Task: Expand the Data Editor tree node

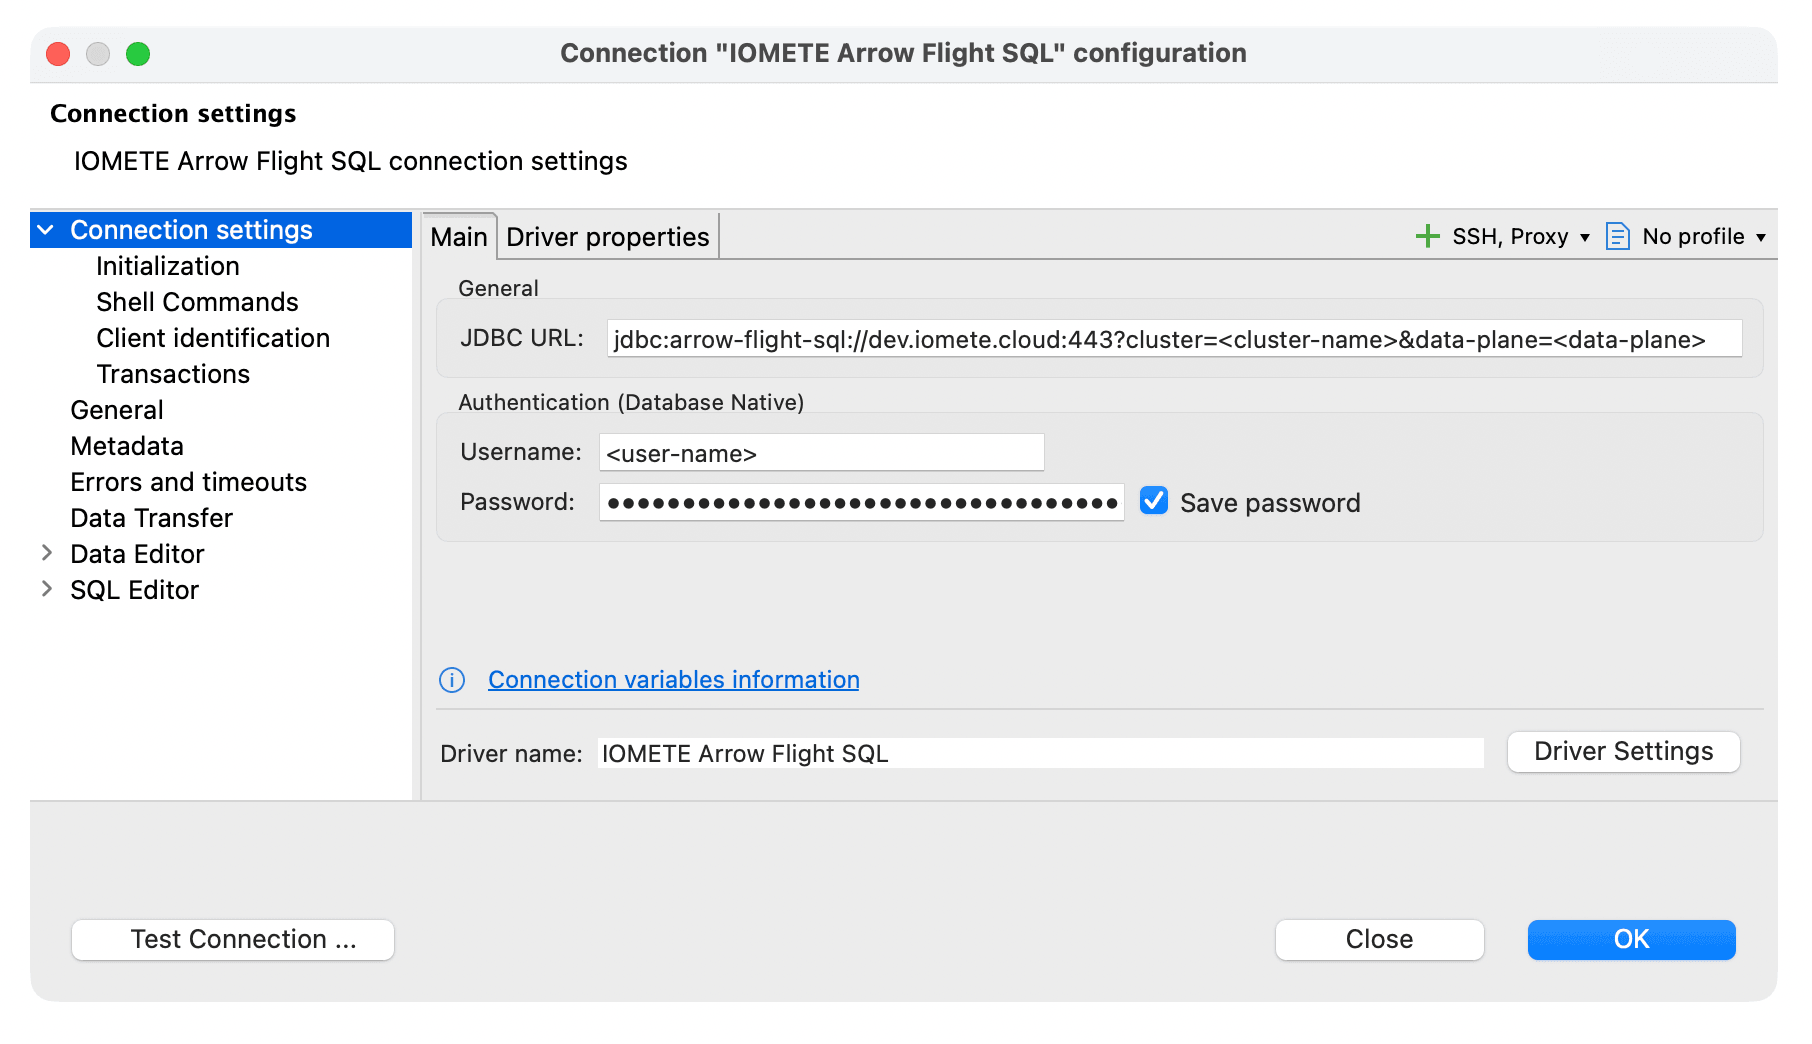Action: click(46, 553)
